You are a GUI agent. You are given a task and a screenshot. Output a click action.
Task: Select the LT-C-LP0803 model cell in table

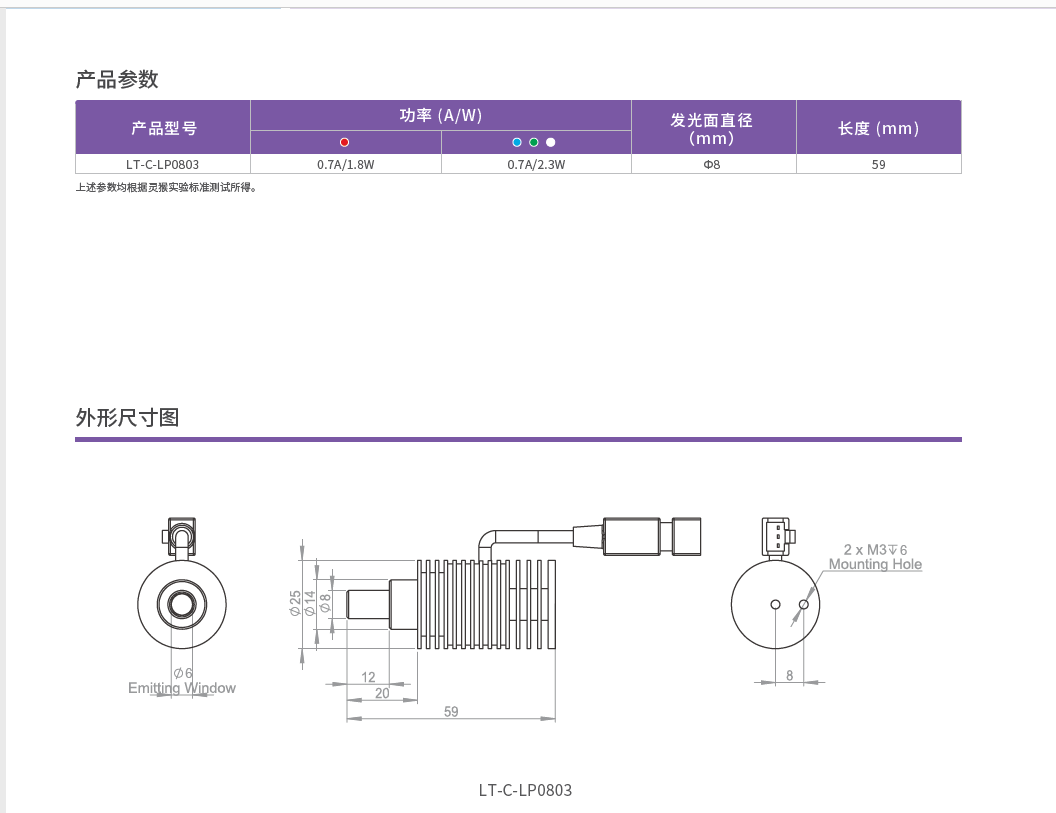click(x=163, y=164)
